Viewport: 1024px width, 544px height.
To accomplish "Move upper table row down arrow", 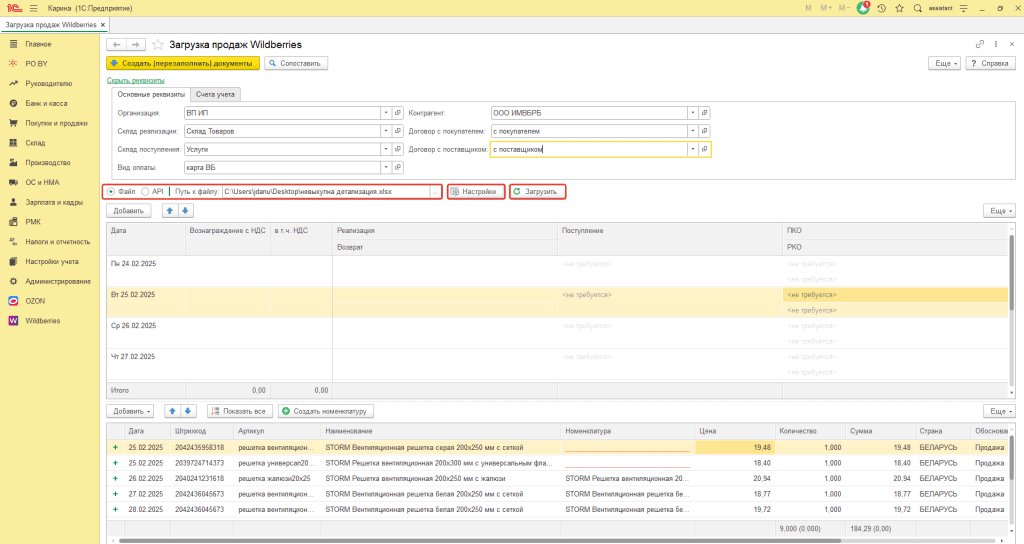I will [x=185, y=210].
